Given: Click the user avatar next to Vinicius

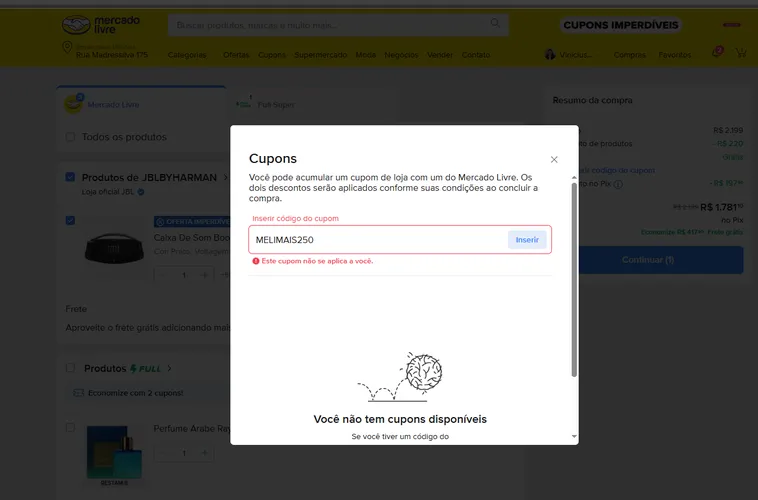Looking at the screenshot, I should (550, 54).
